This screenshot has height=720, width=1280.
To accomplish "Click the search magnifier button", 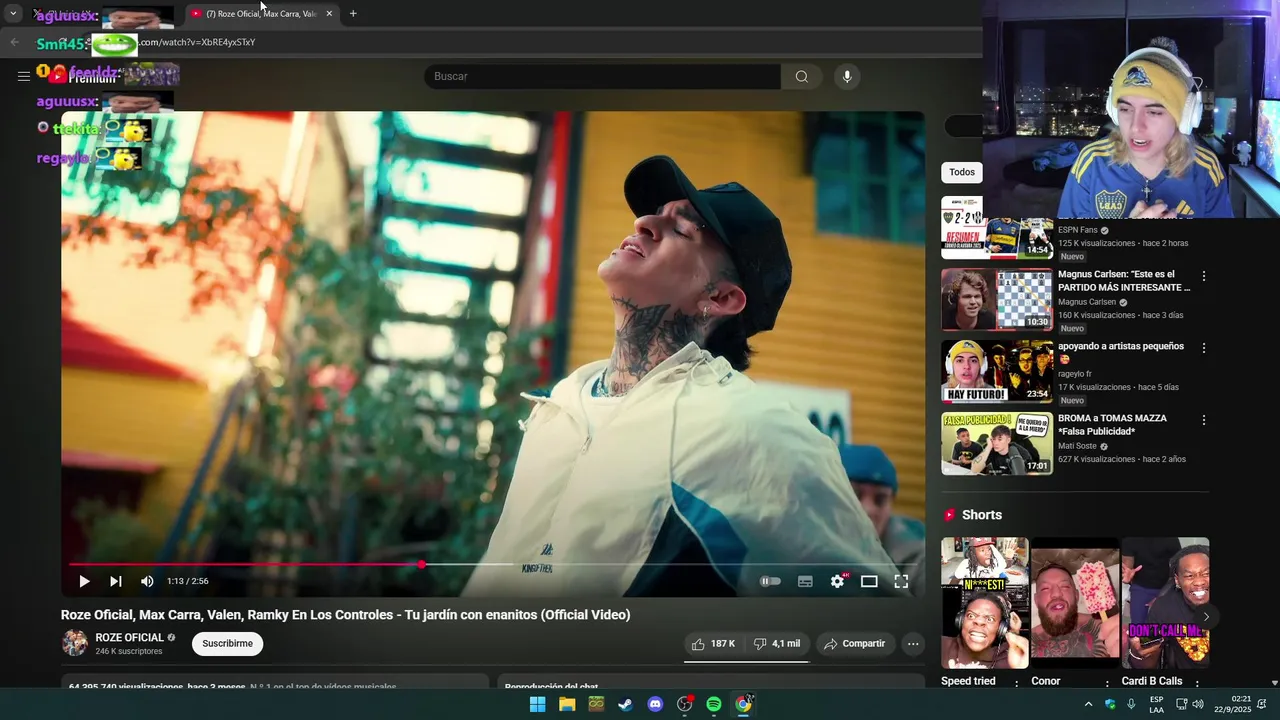I will point(802,76).
